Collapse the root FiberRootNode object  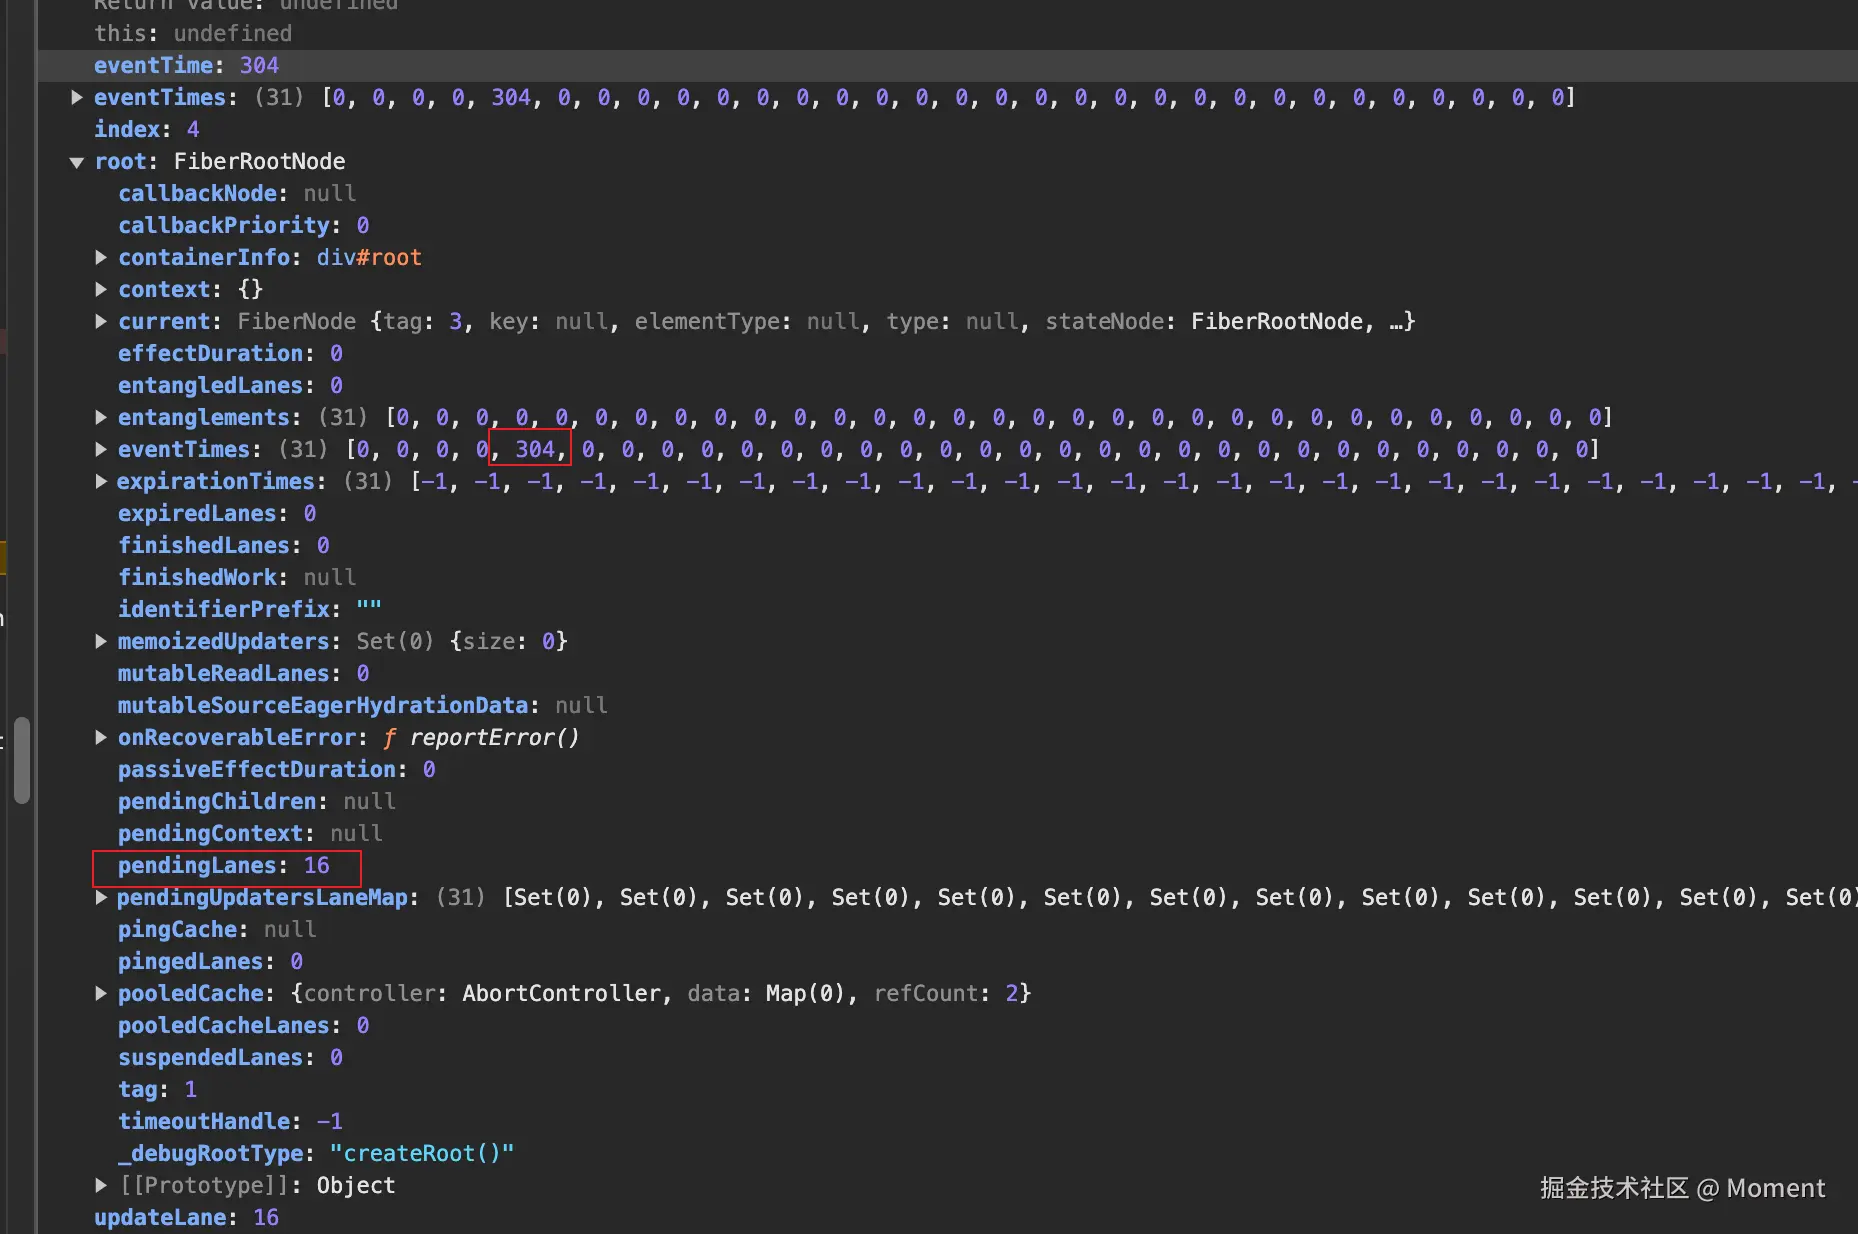click(x=77, y=162)
